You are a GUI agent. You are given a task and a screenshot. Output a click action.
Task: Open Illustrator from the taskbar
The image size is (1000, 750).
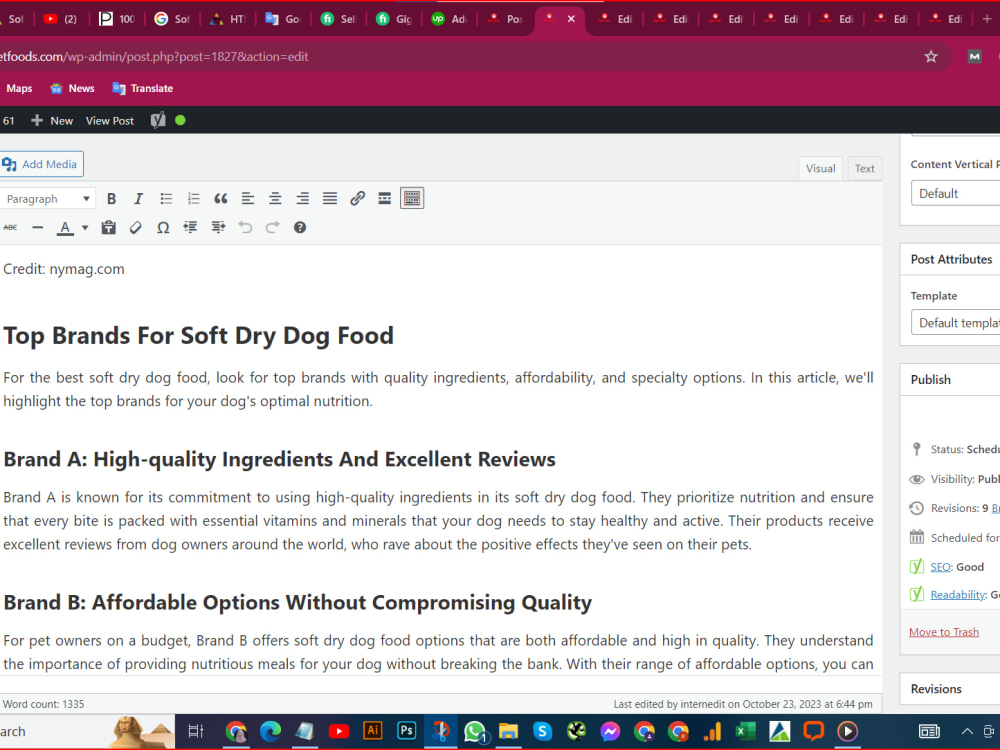(372, 731)
